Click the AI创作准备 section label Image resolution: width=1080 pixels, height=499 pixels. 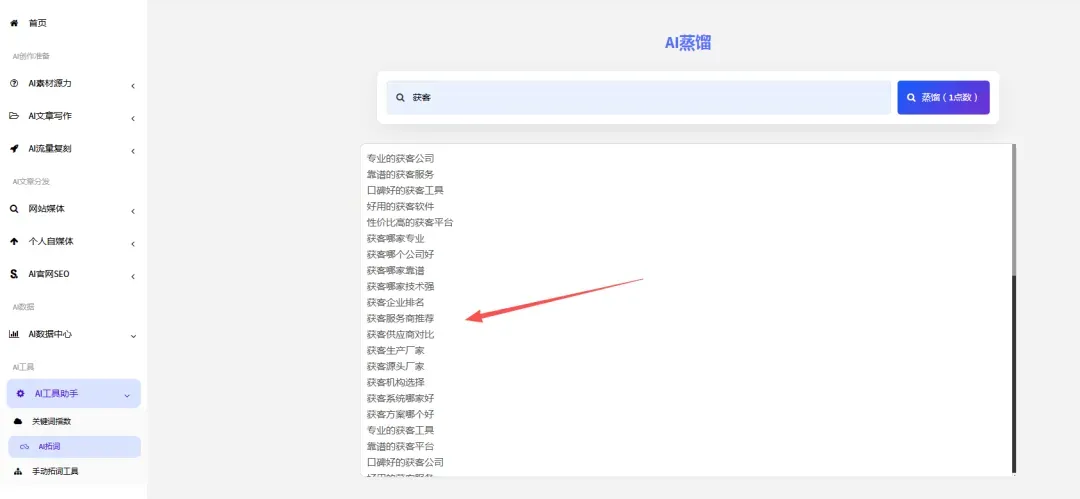pos(31,56)
